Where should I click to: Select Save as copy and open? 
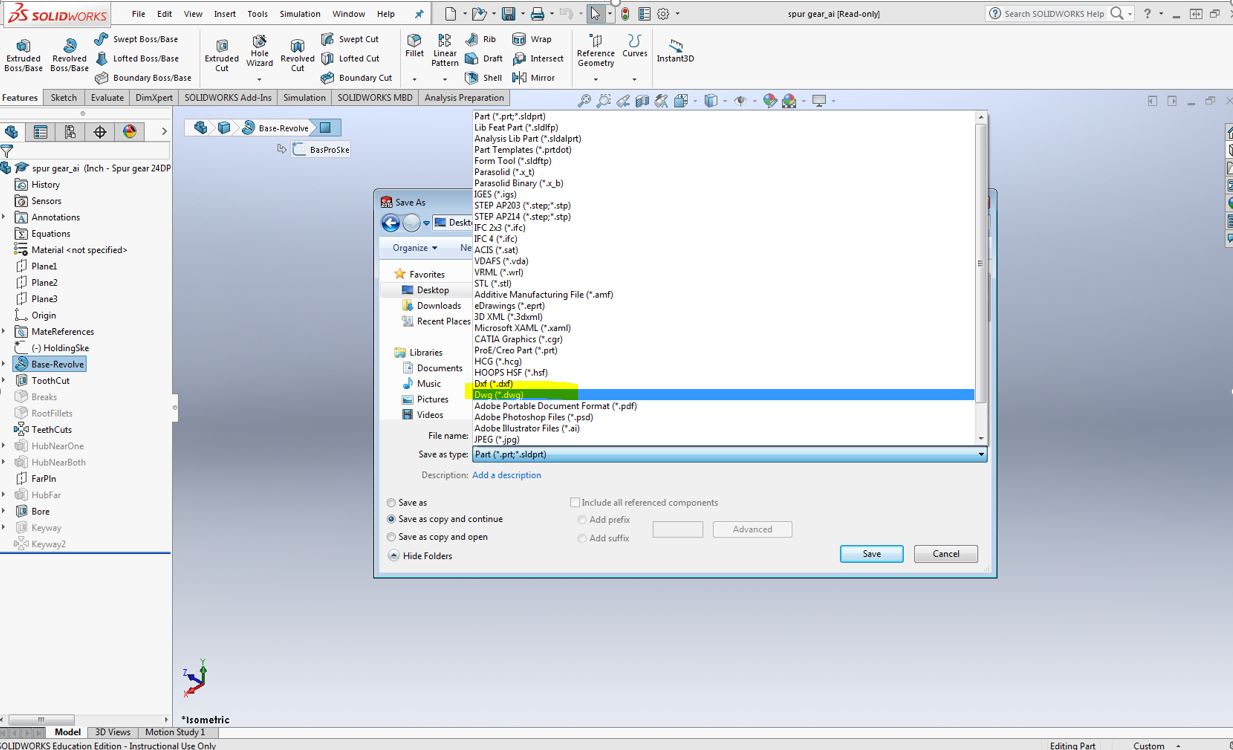tap(391, 537)
